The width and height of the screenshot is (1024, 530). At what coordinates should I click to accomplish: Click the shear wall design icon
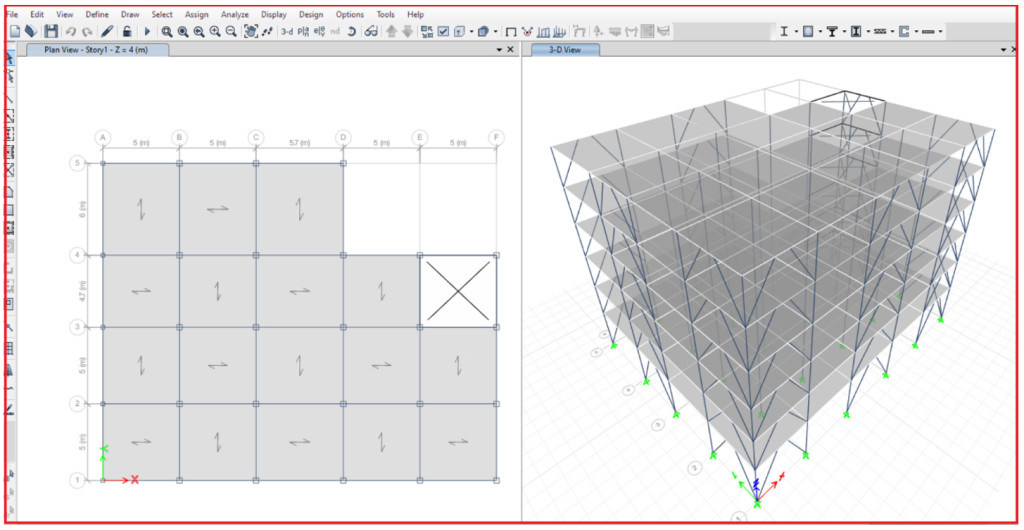pos(904,31)
